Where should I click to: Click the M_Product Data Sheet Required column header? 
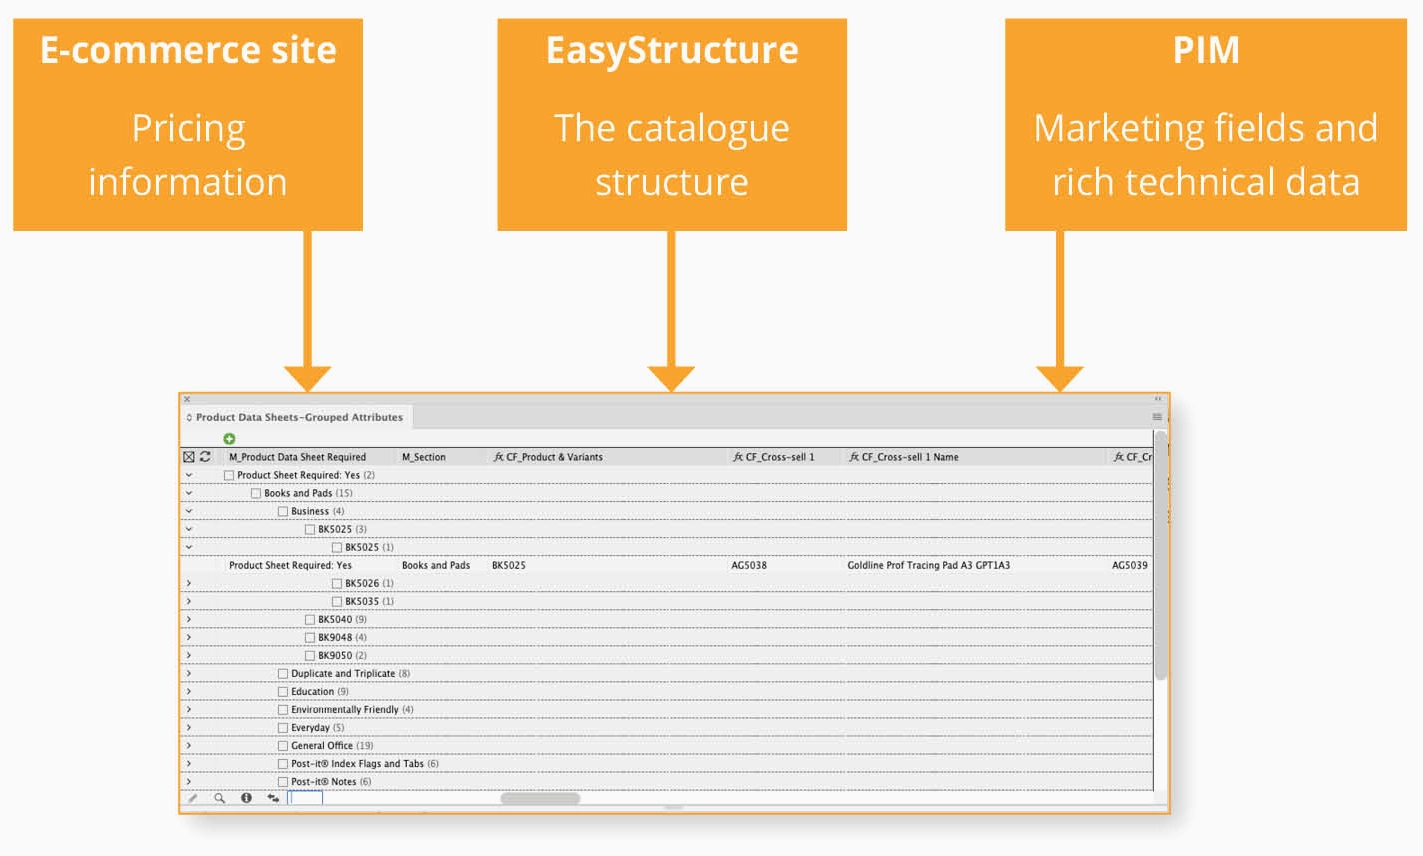click(x=297, y=457)
